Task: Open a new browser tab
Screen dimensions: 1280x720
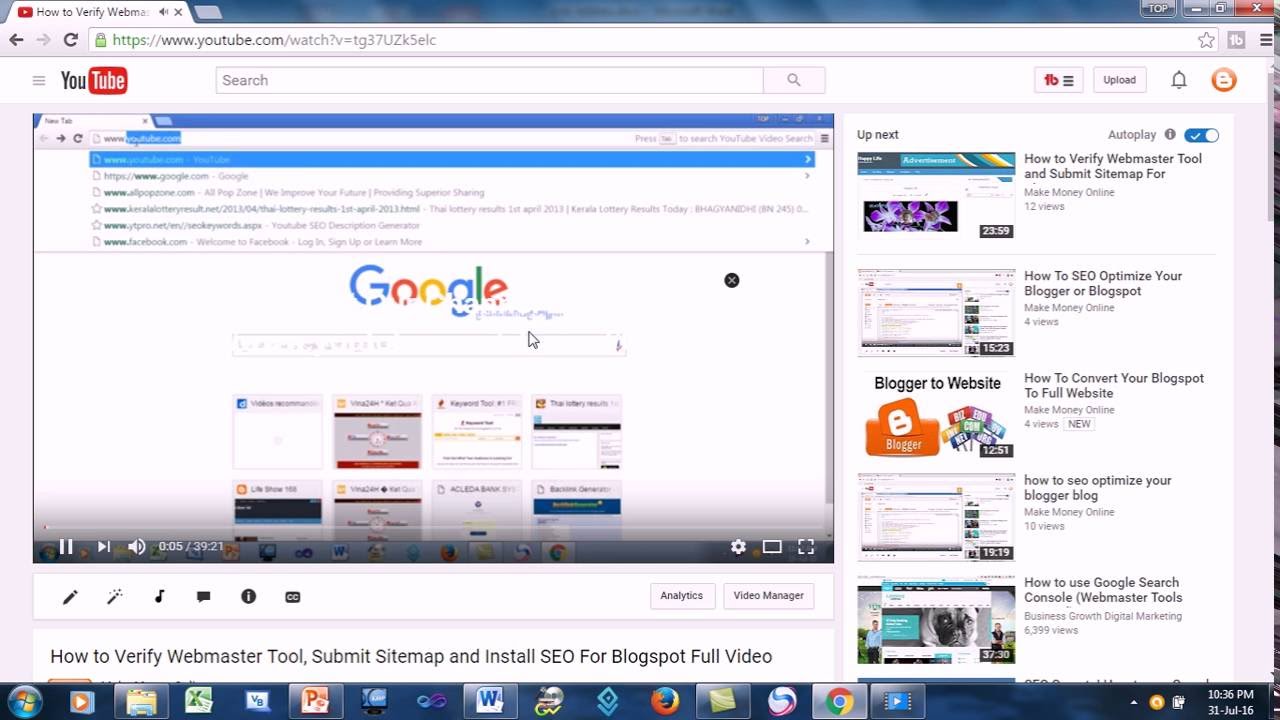Action: (207, 12)
